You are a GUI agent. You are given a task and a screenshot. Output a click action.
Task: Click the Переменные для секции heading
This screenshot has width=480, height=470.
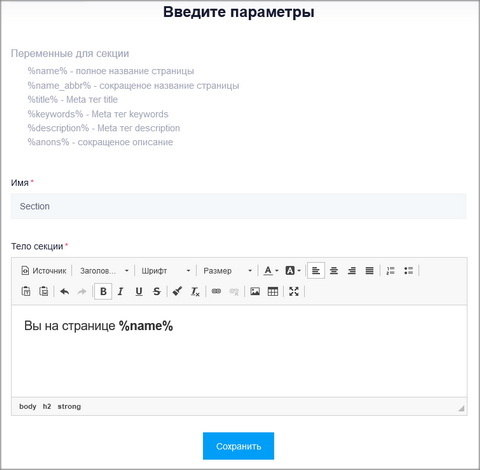point(70,54)
